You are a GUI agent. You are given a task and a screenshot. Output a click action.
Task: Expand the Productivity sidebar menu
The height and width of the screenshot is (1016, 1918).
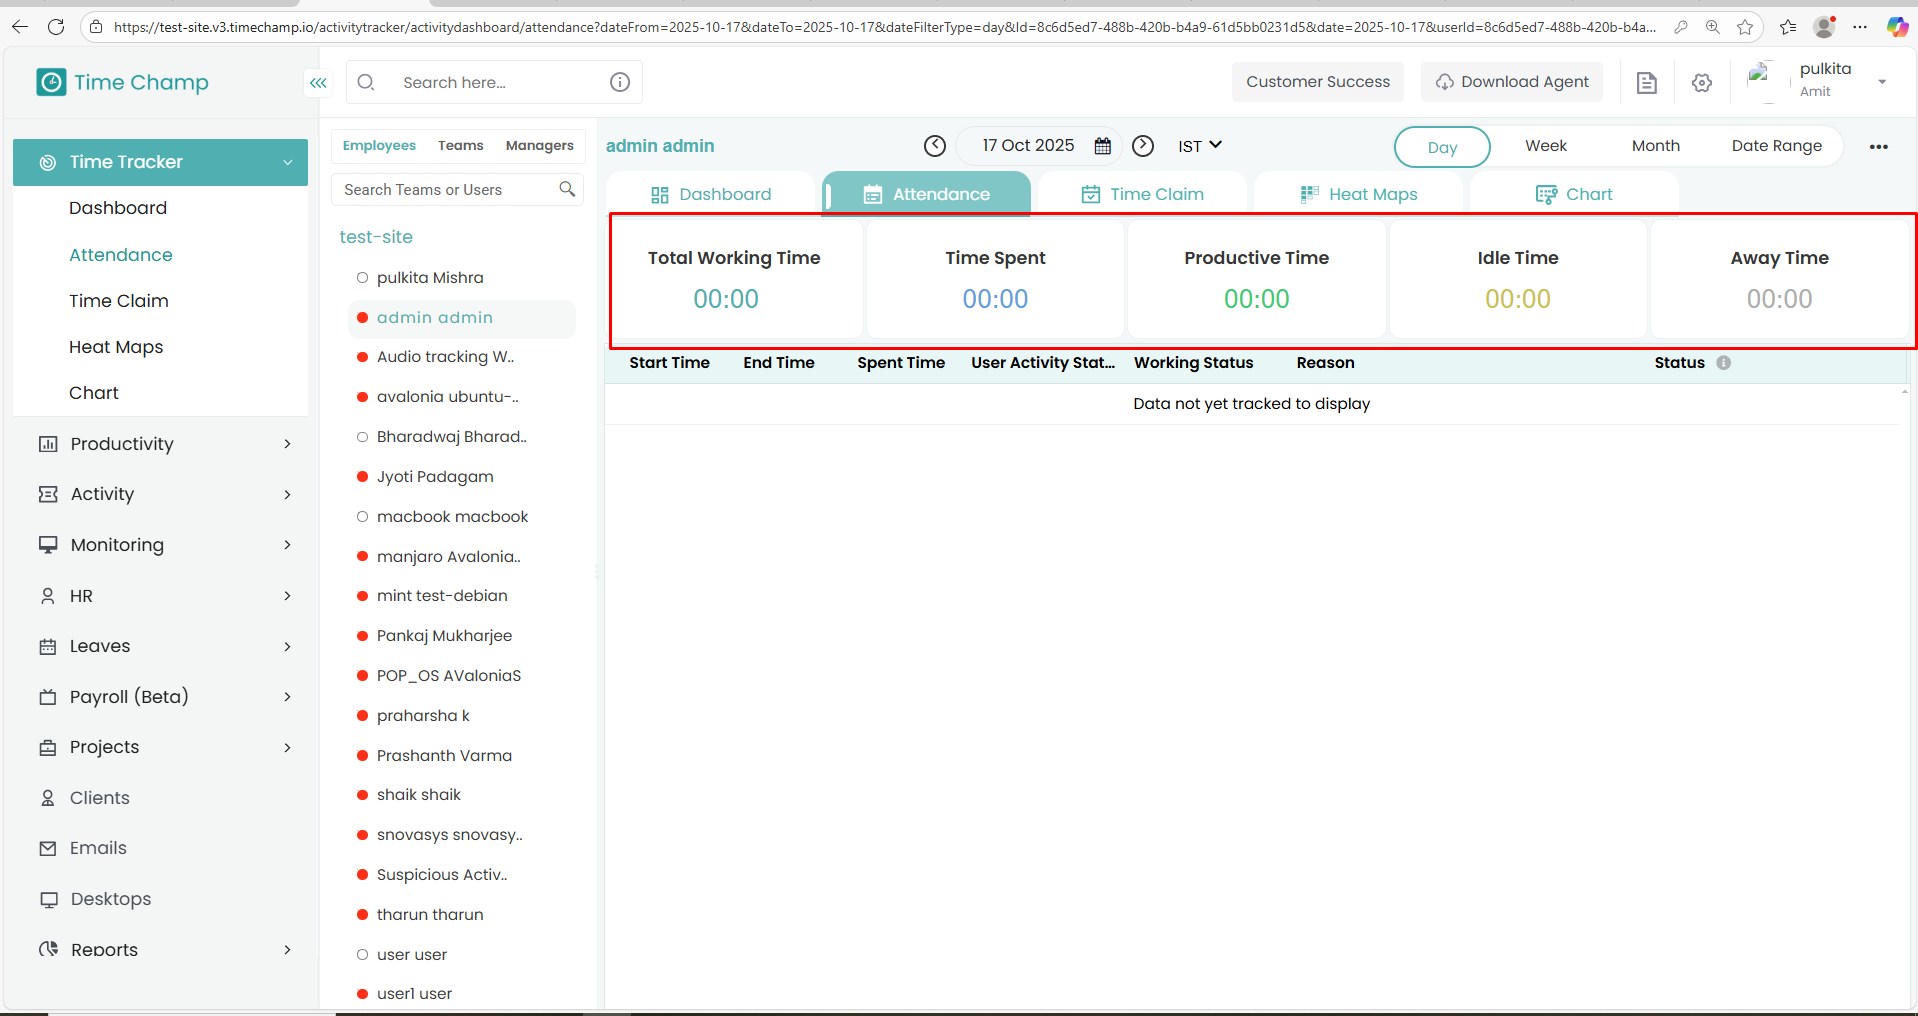(x=160, y=444)
